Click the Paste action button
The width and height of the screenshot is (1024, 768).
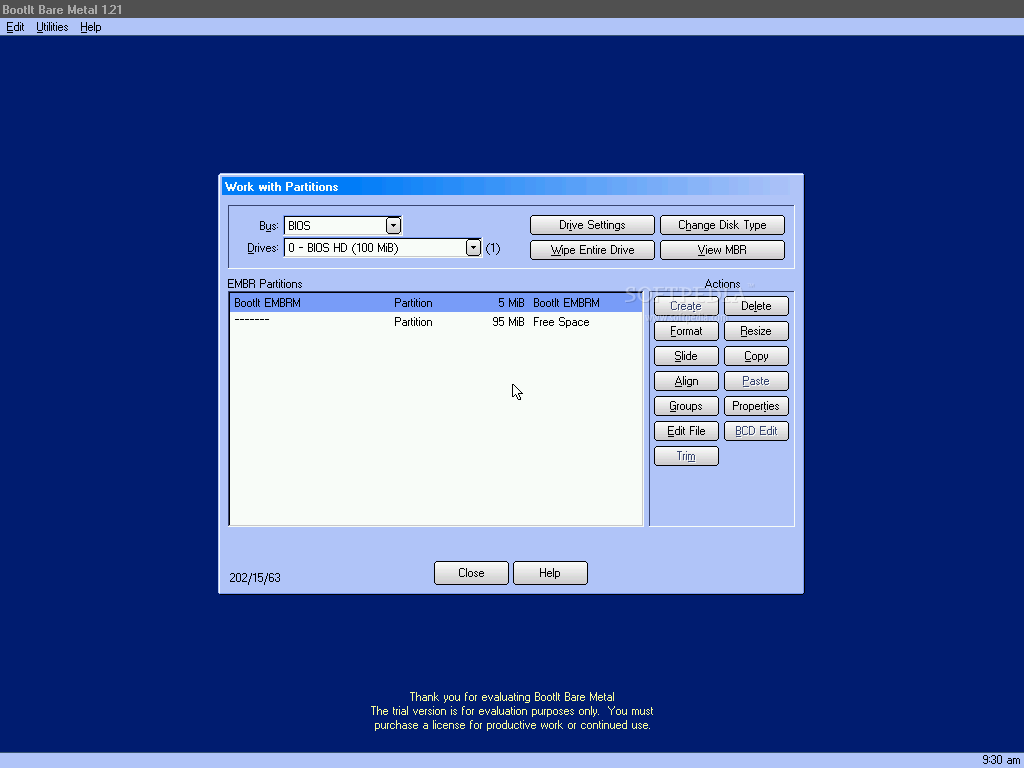756,381
